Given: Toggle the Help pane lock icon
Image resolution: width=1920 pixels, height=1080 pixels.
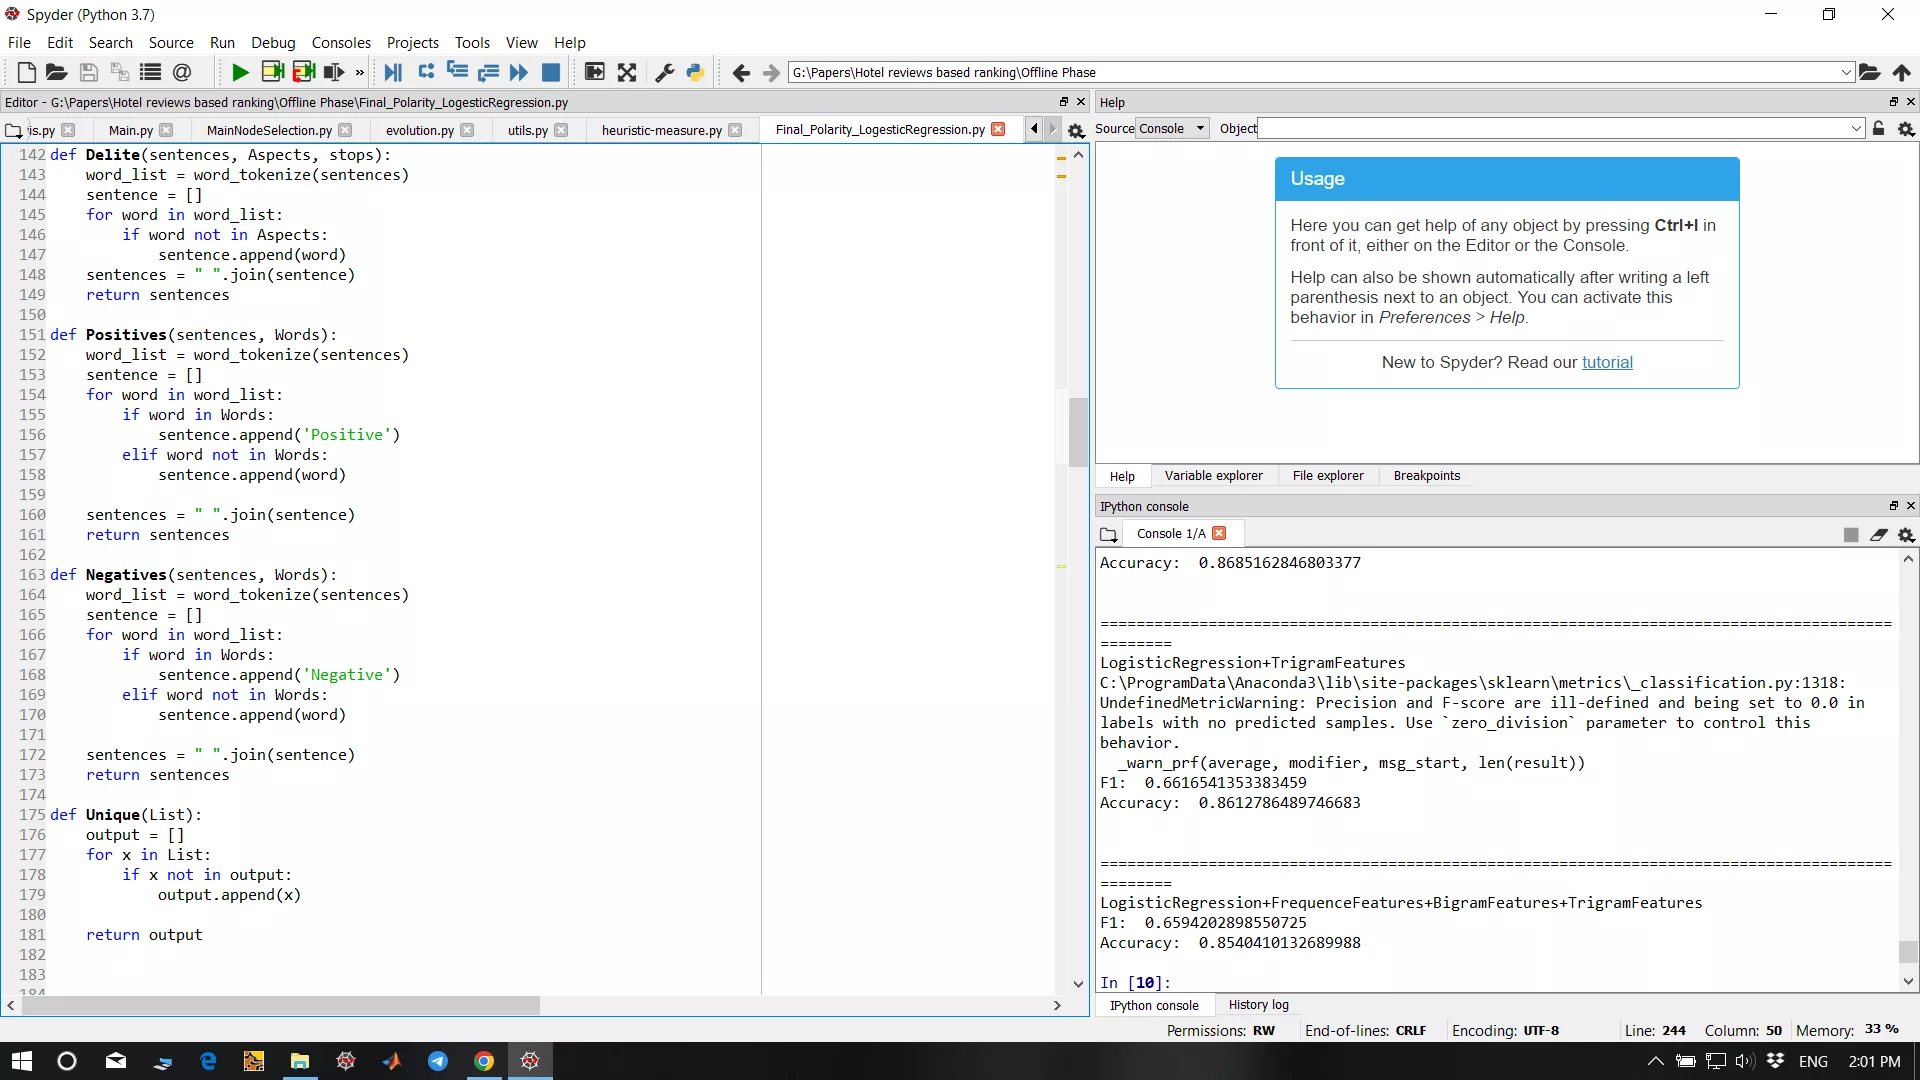Looking at the screenshot, I should click(1879, 128).
